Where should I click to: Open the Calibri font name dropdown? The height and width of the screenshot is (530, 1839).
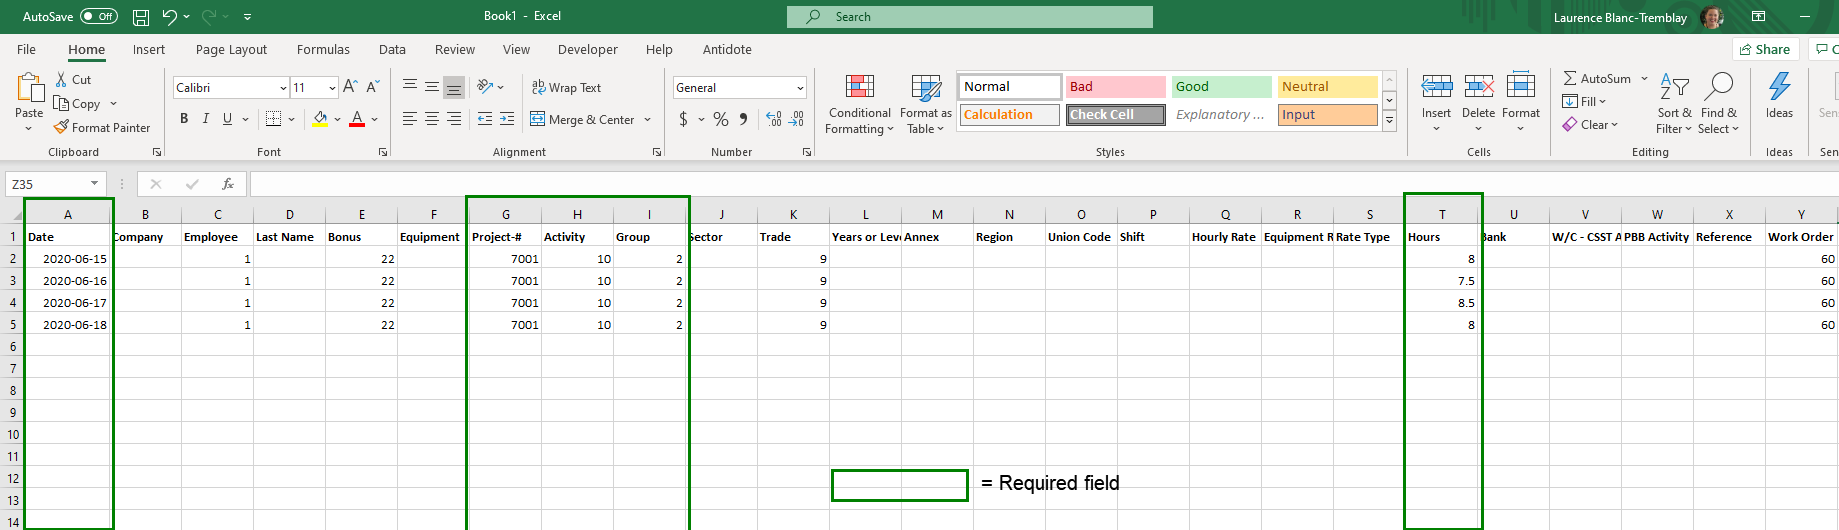(x=283, y=88)
